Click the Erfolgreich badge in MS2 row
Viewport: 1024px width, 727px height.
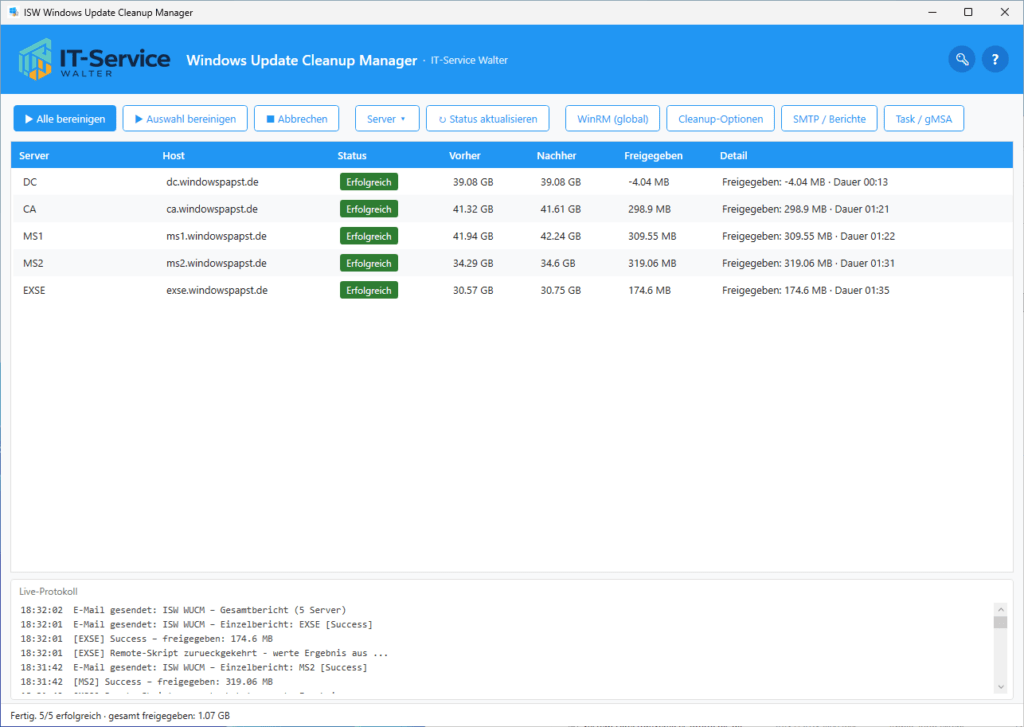[369, 263]
